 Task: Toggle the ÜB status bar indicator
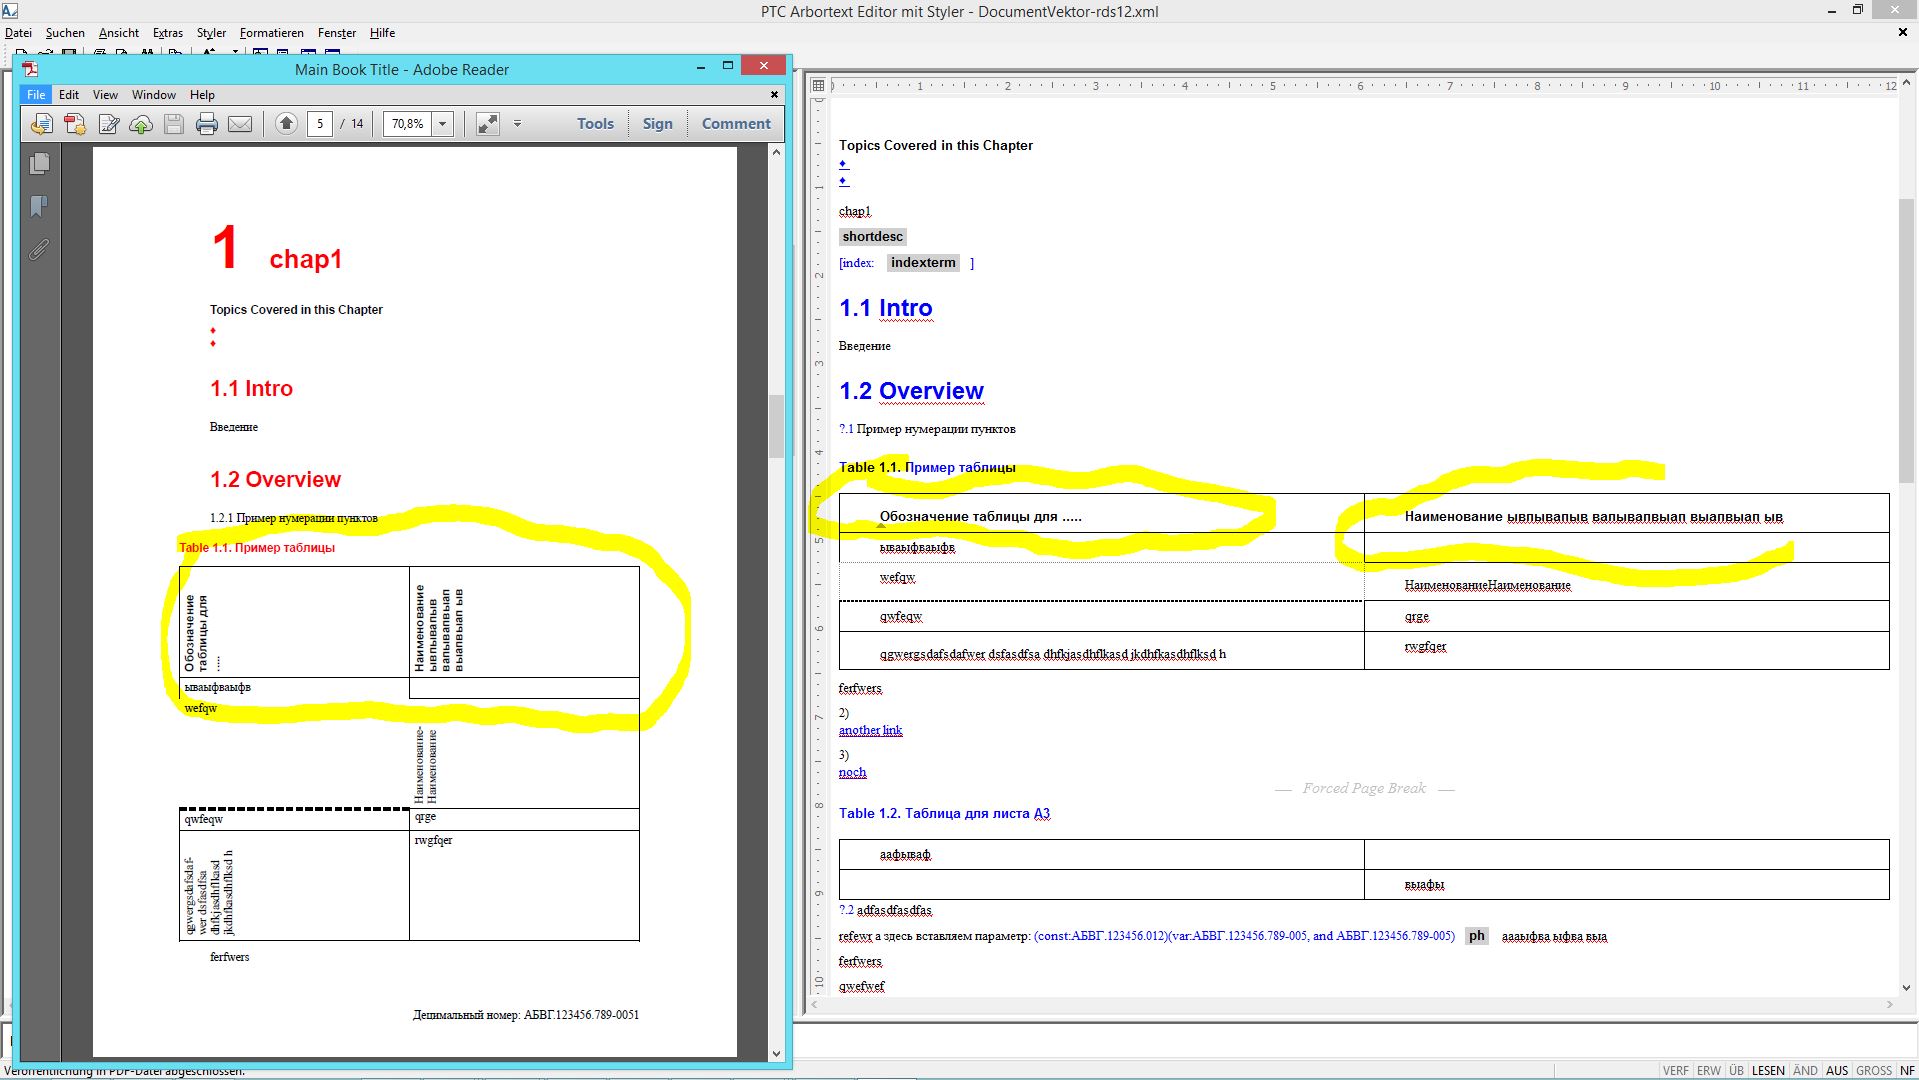pyautogui.click(x=1736, y=1070)
